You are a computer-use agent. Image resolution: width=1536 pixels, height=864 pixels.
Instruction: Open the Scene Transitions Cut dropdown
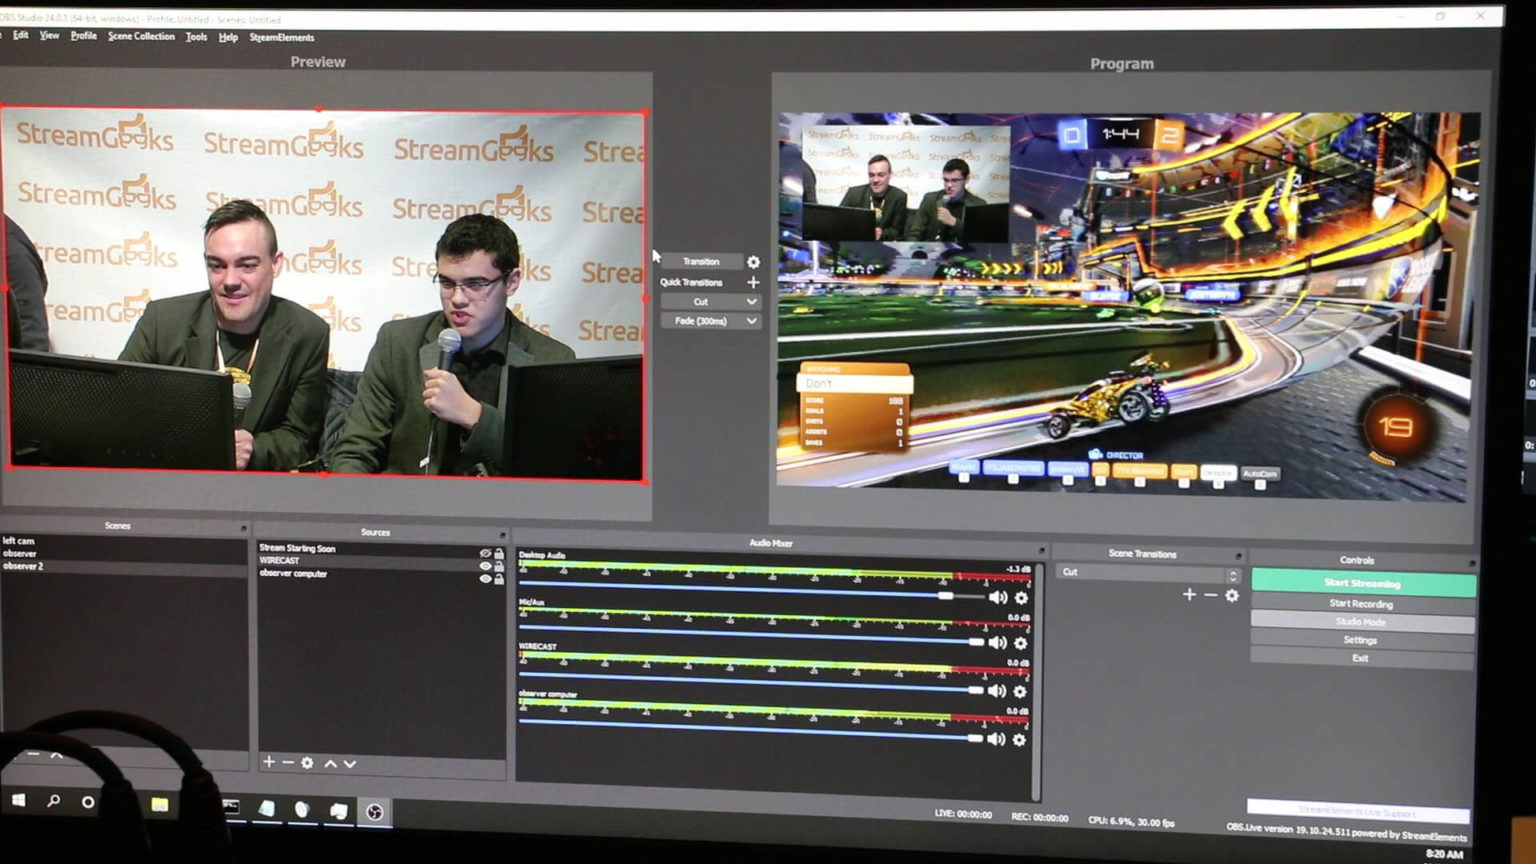(1148, 573)
